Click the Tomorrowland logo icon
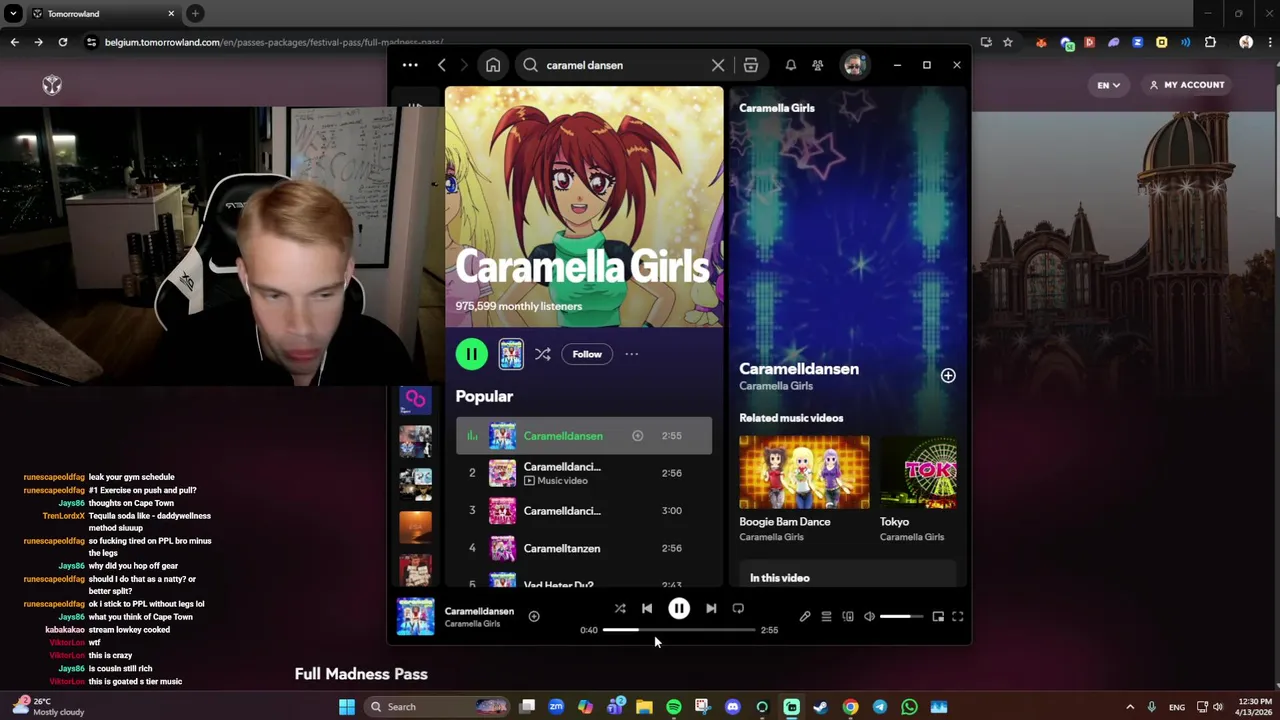Viewport: 1280px width, 720px height. click(x=52, y=86)
